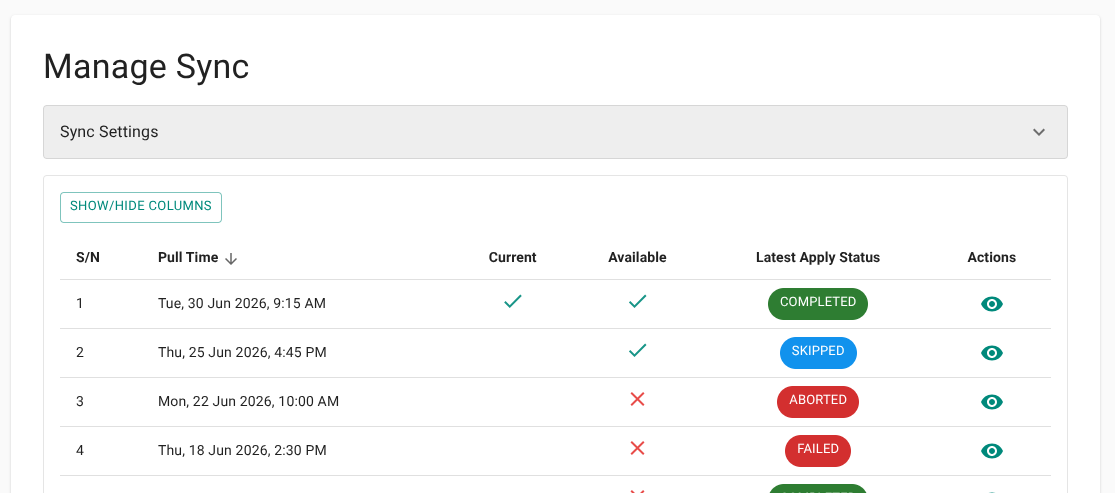Select the S/N column header
The image size is (1115, 493).
click(88, 258)
